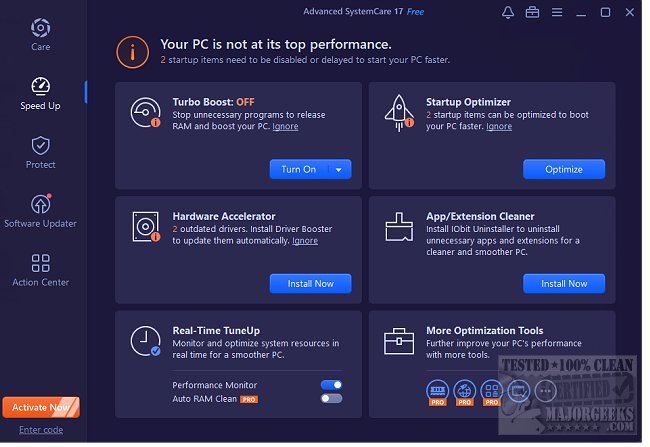The image size is (650, 447).
Task: Open the Internet Booster globe PRO icon
Action: [x=465, y=392]
